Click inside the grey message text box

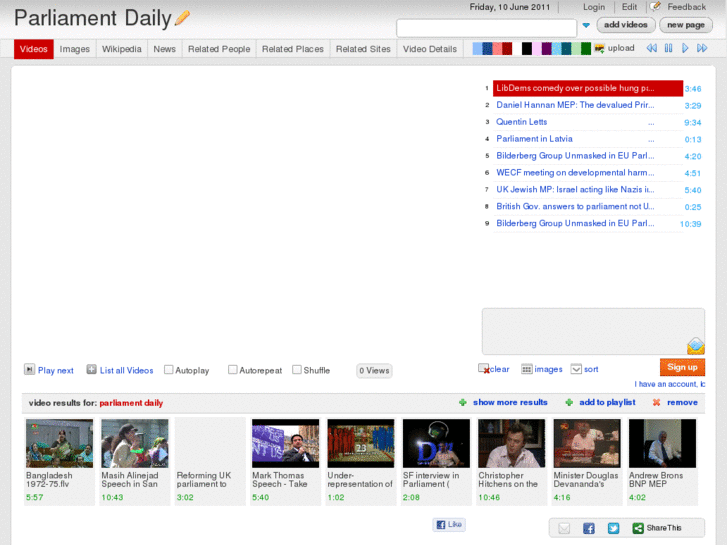coord(593,331)
